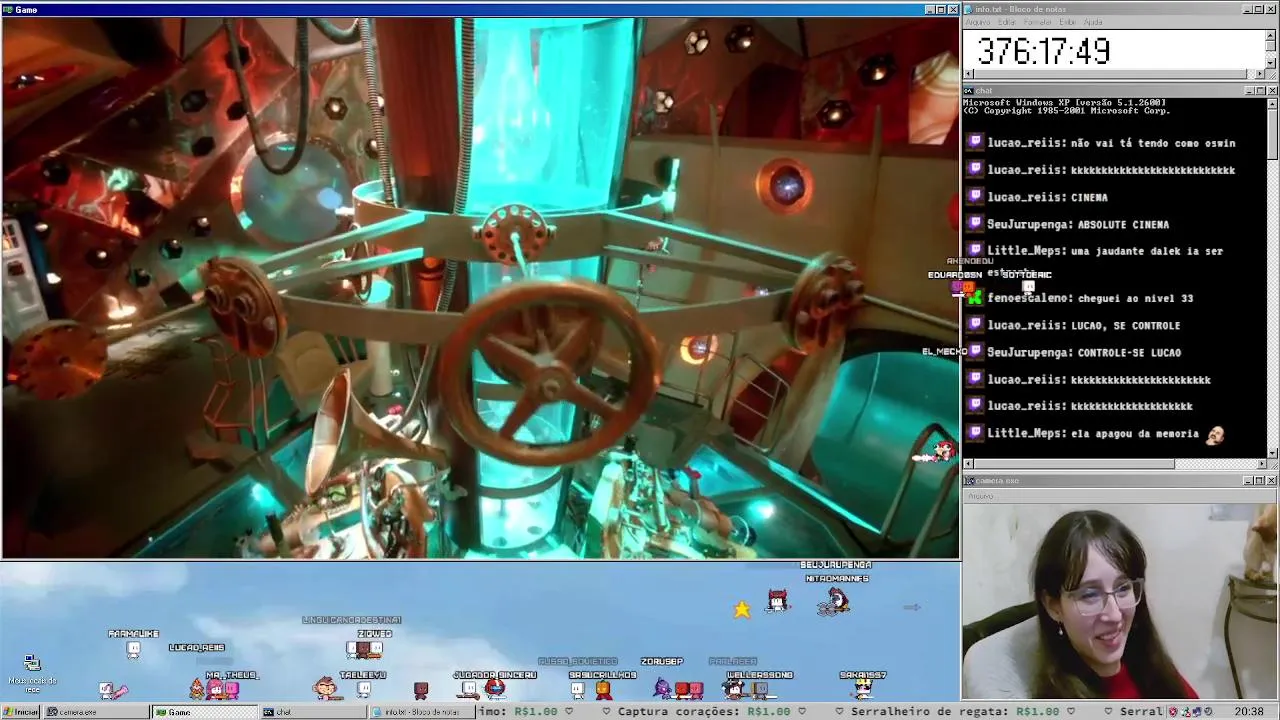Click lucao_reiis message 'CINEMA'

pyautogui.click(x=1089, y=197)
